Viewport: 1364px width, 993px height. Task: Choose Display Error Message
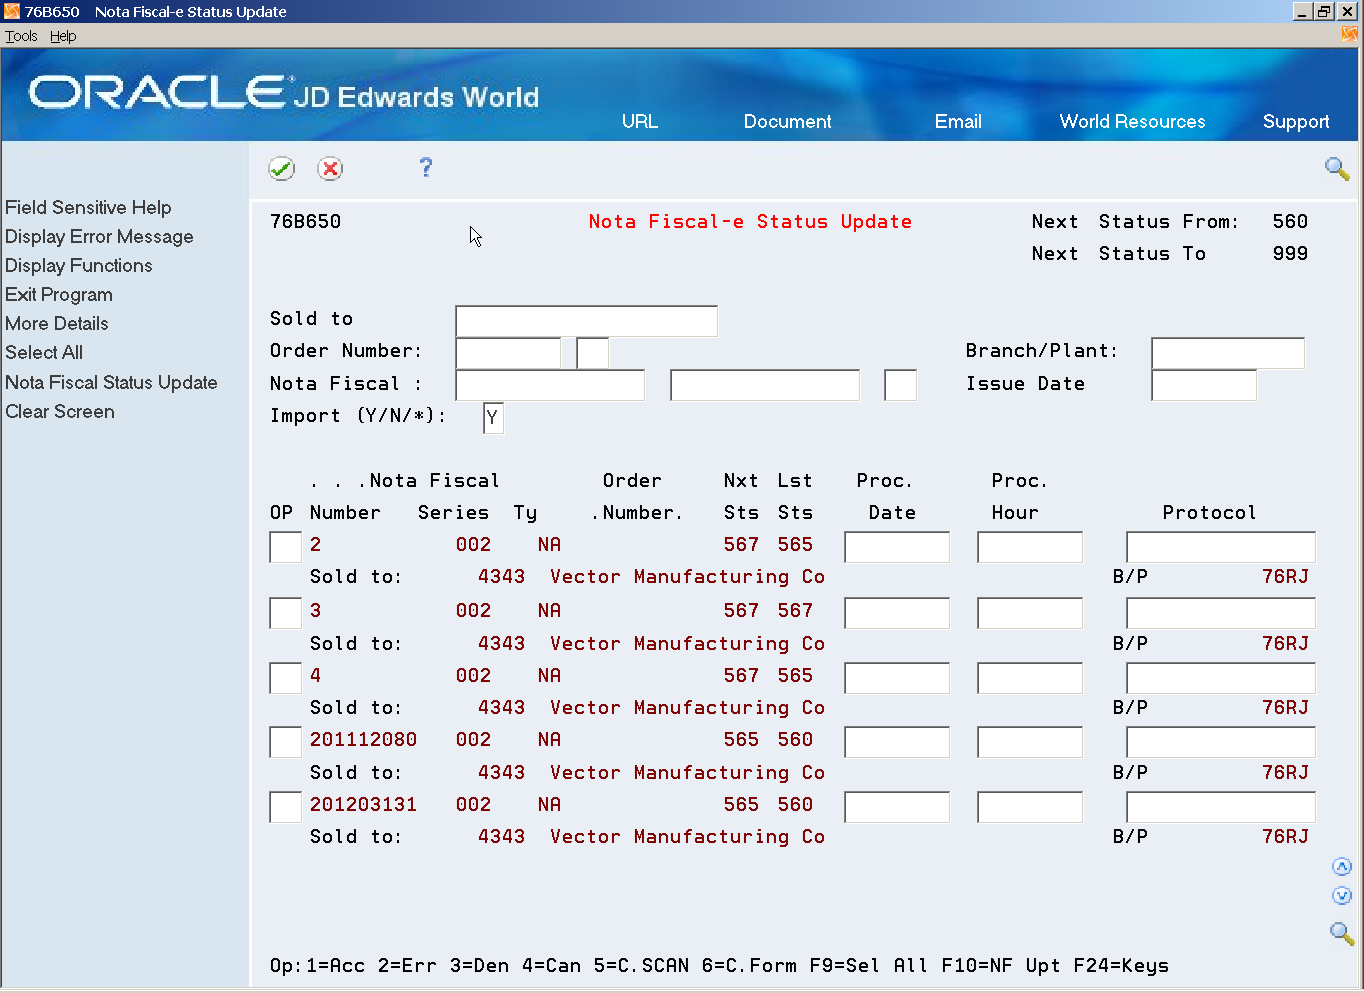coord(99,236)
